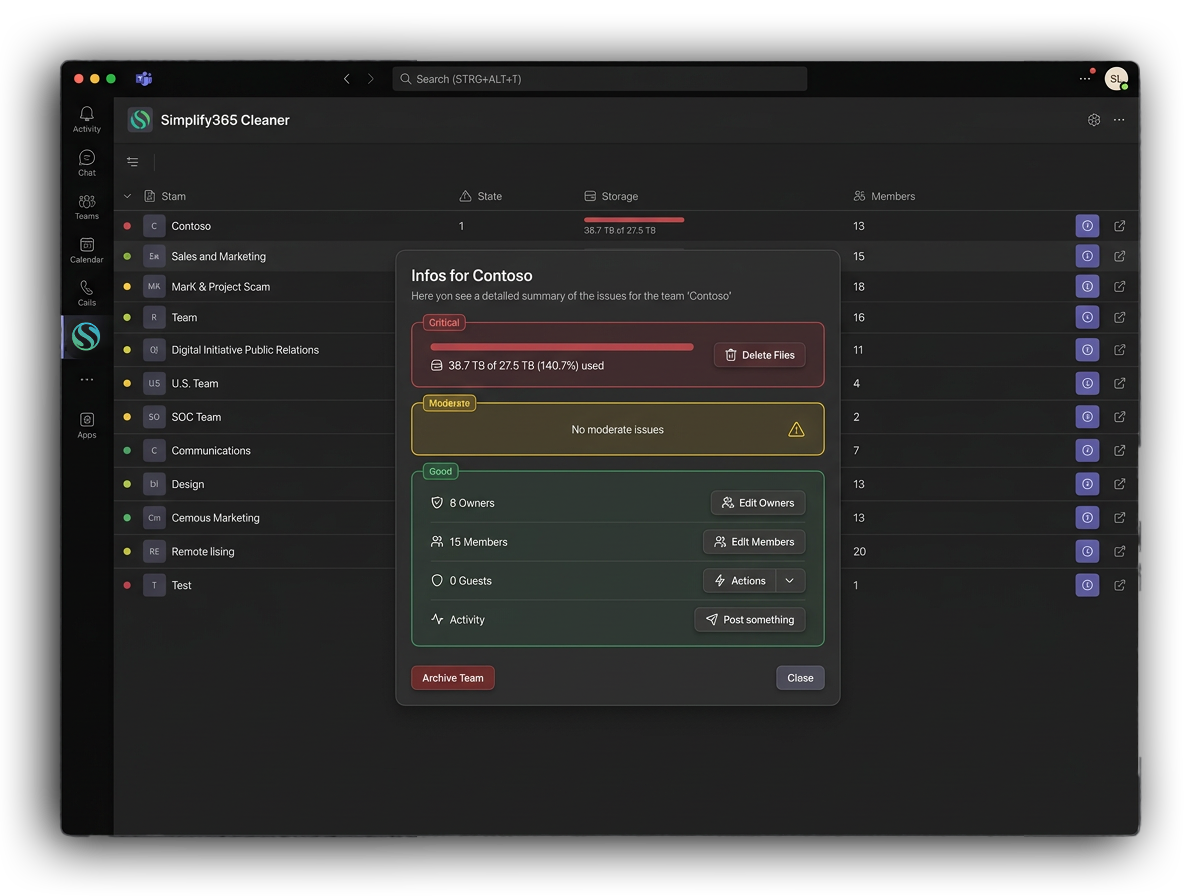Go to Teams in the left rail

pyautogui.click(x=87, y=206)
